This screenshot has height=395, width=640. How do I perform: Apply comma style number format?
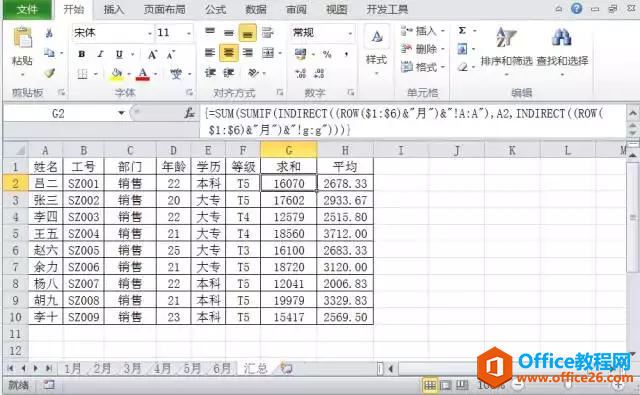pos(346,54)
